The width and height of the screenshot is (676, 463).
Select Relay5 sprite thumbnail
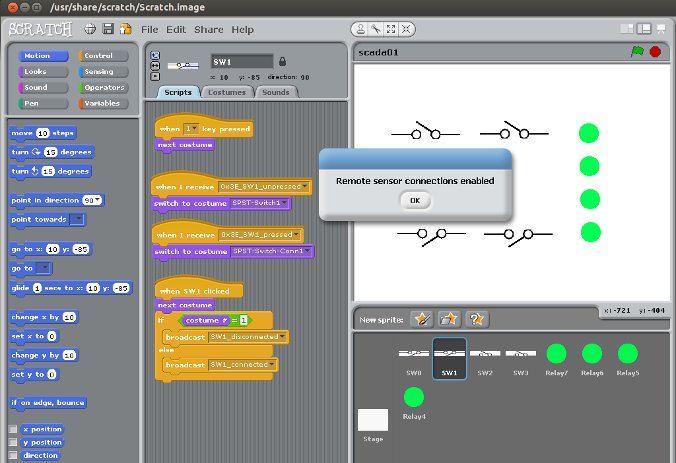coord(628,359)
